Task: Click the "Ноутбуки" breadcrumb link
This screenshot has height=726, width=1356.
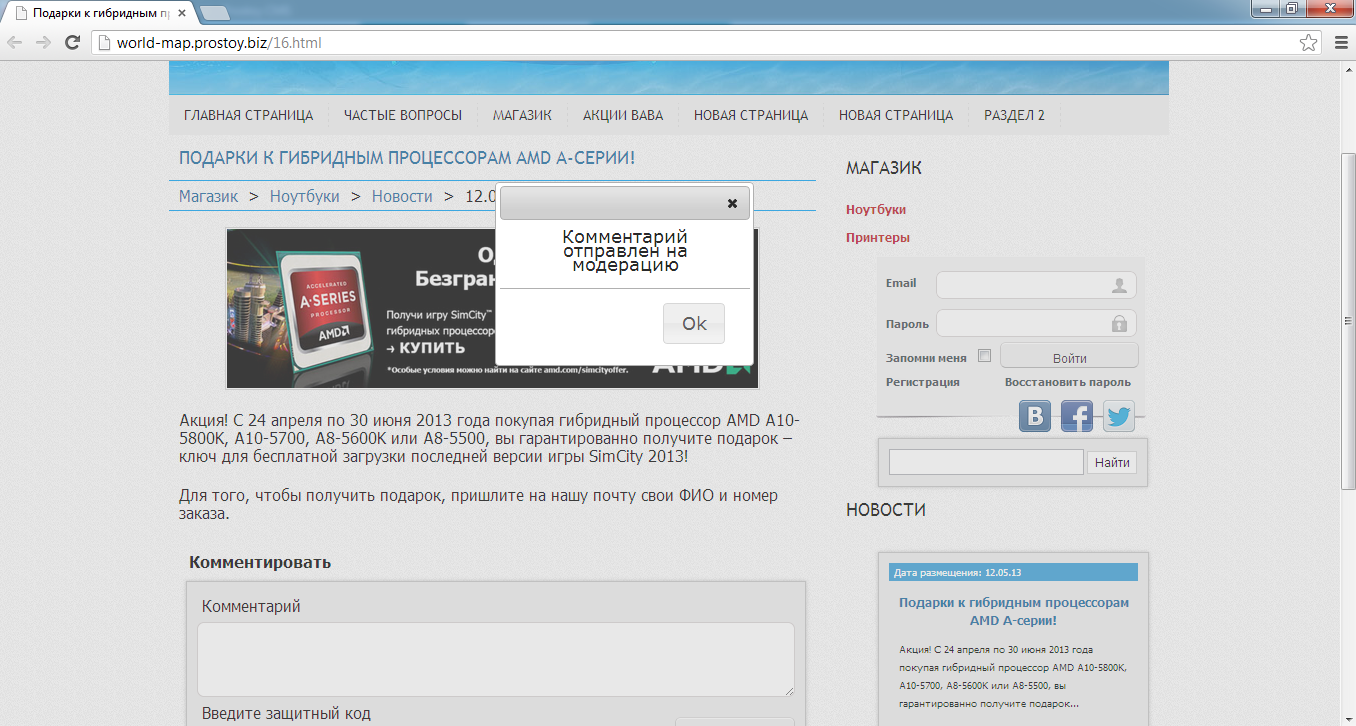Action: pos(305,196)
